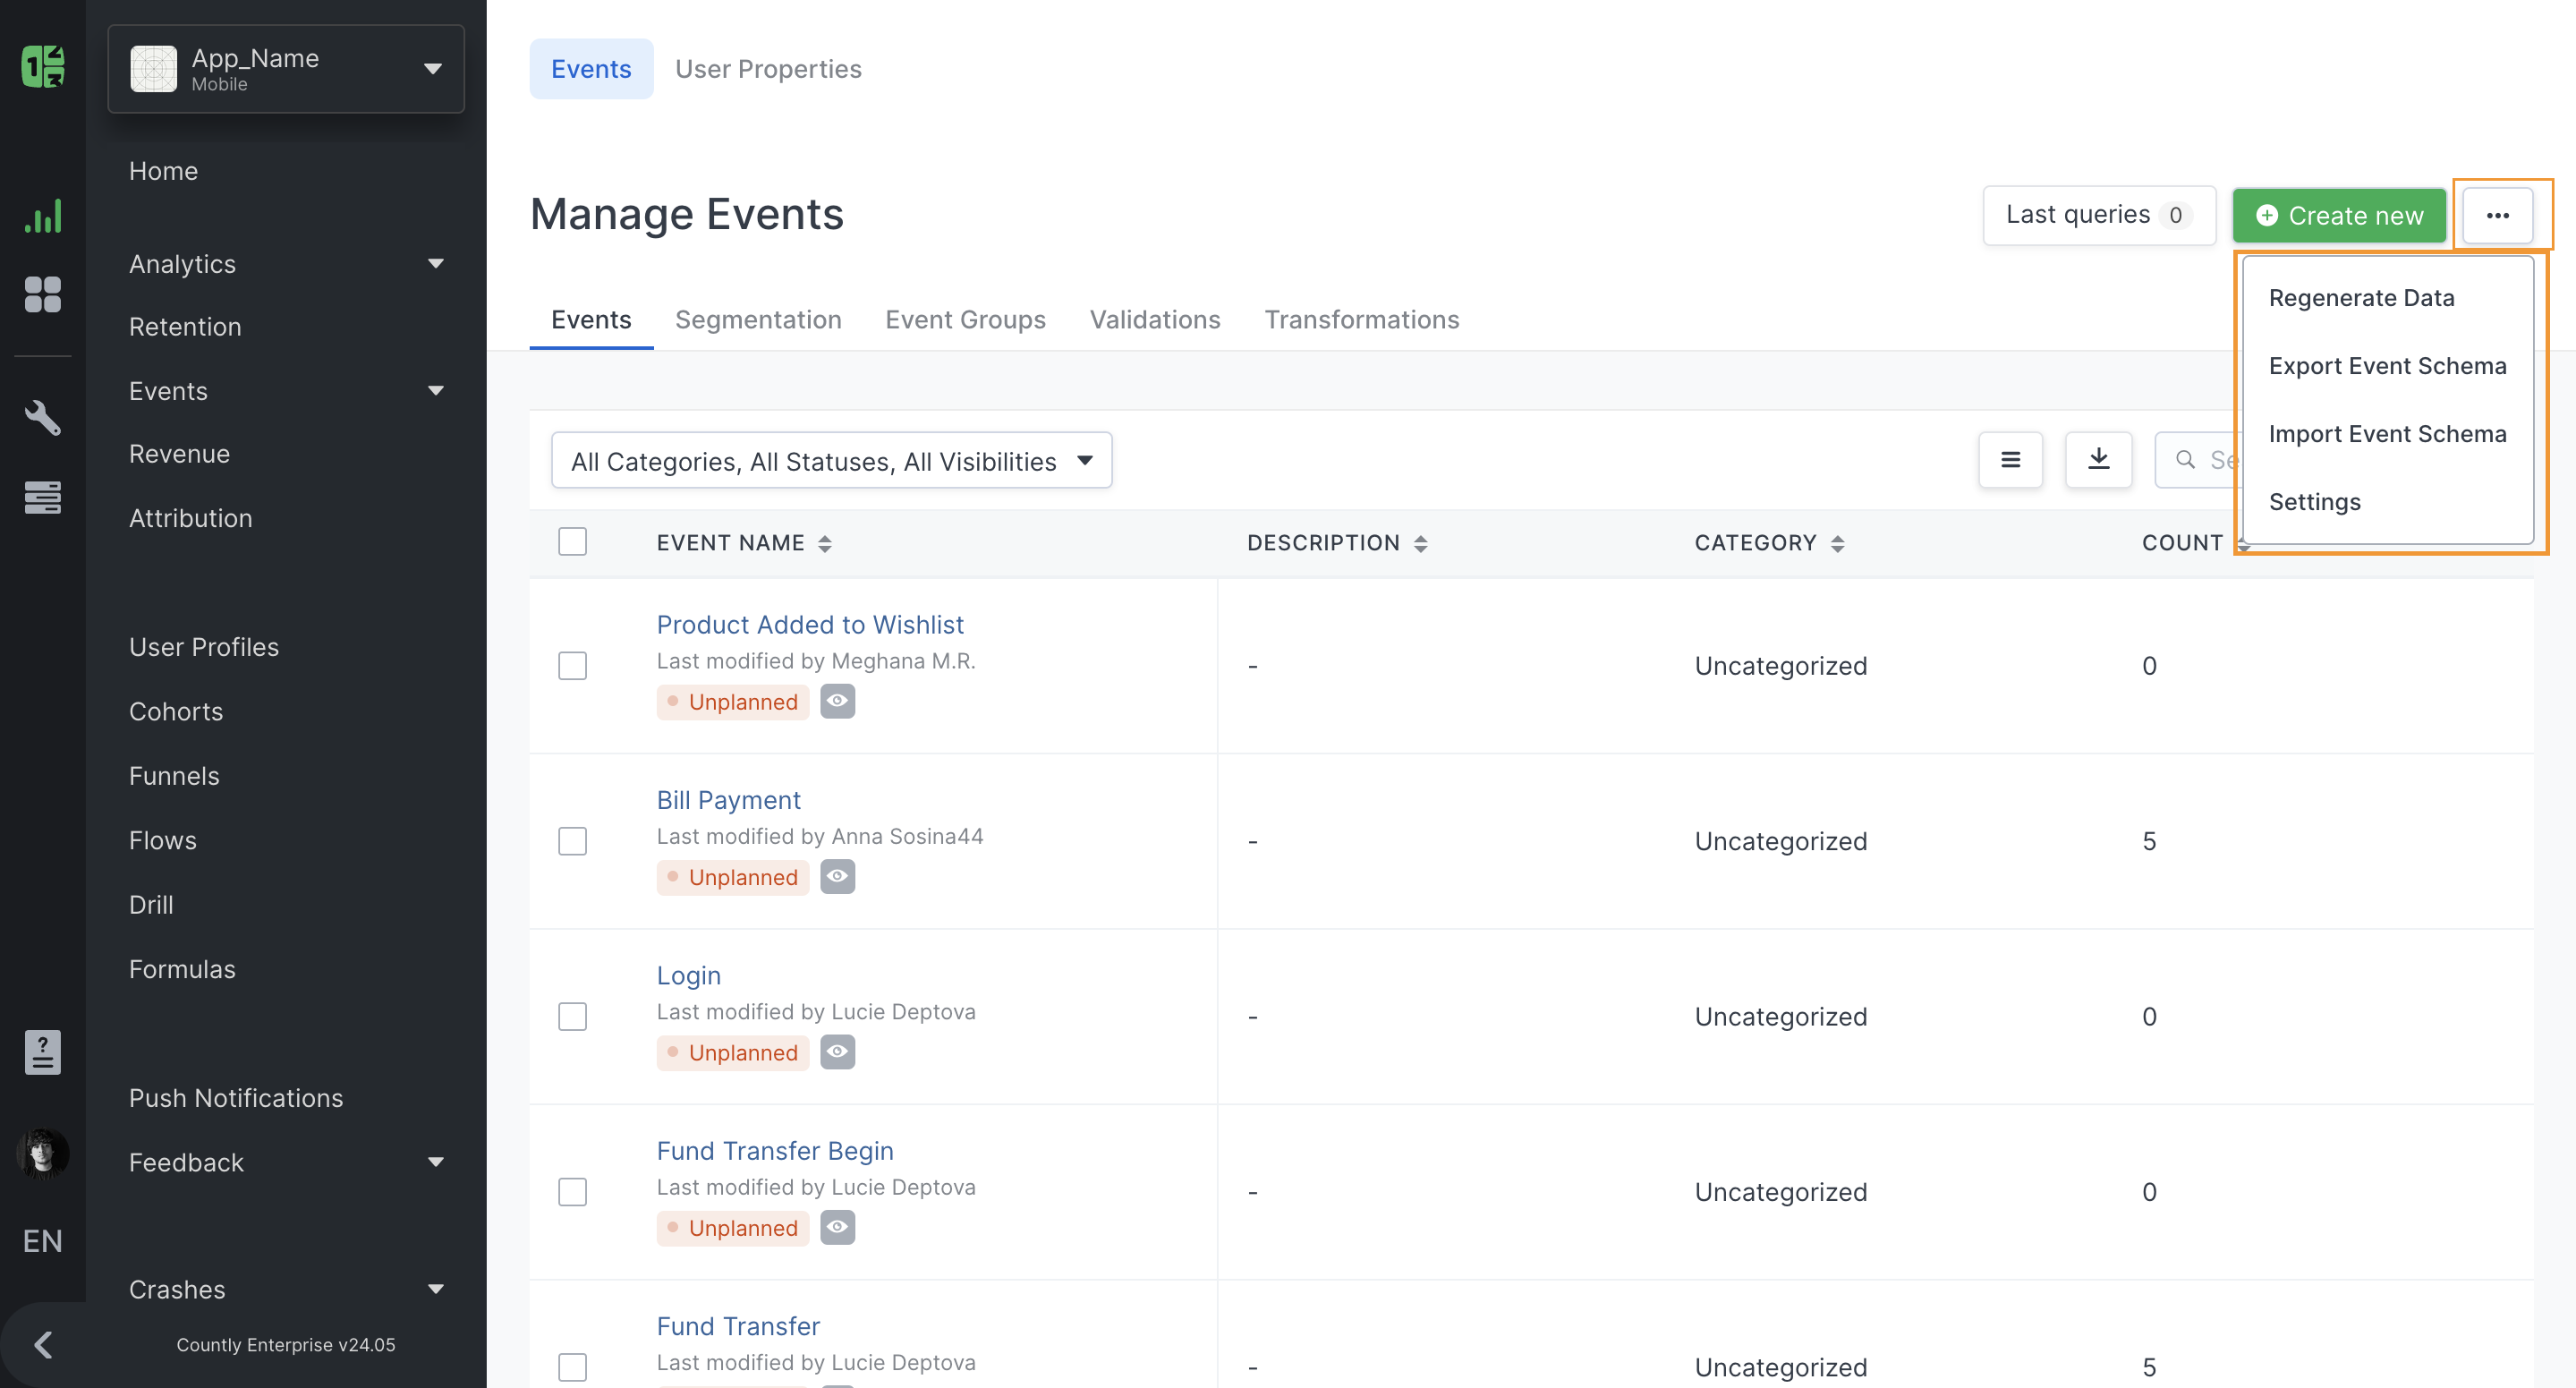Check the Login row checkbox

pos(572,1016)
